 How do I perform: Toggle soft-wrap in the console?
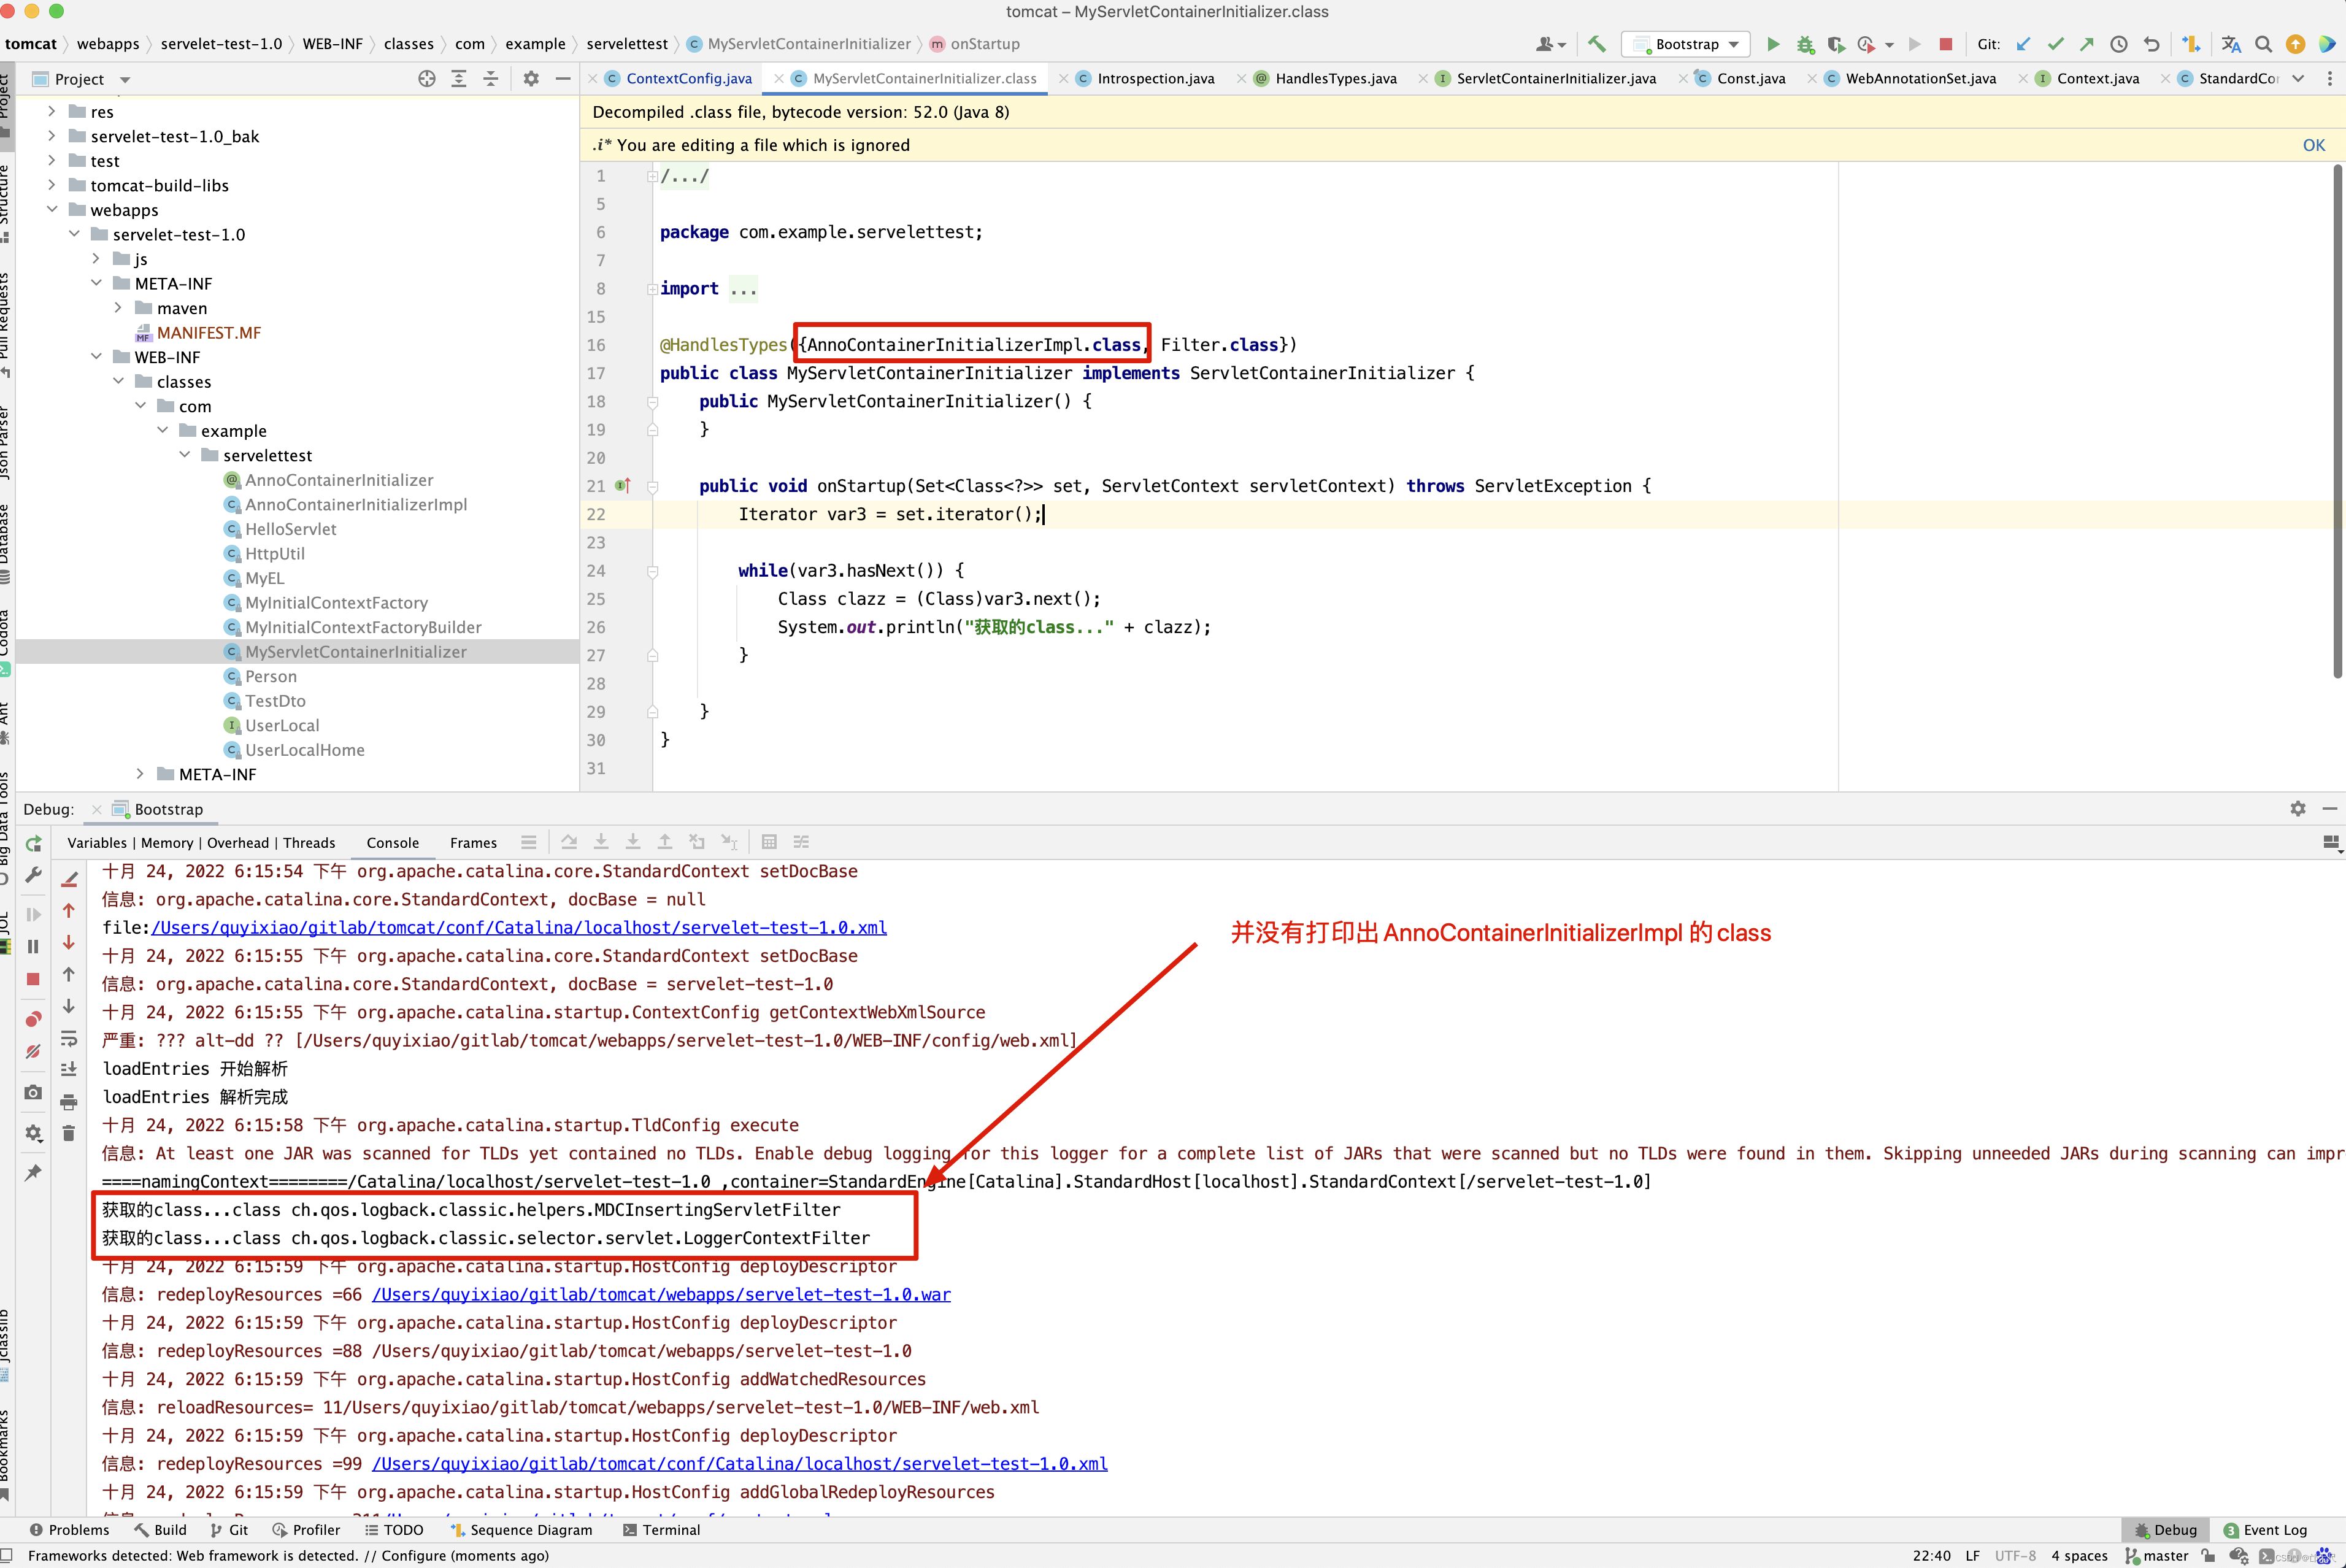pos(69,1038)
